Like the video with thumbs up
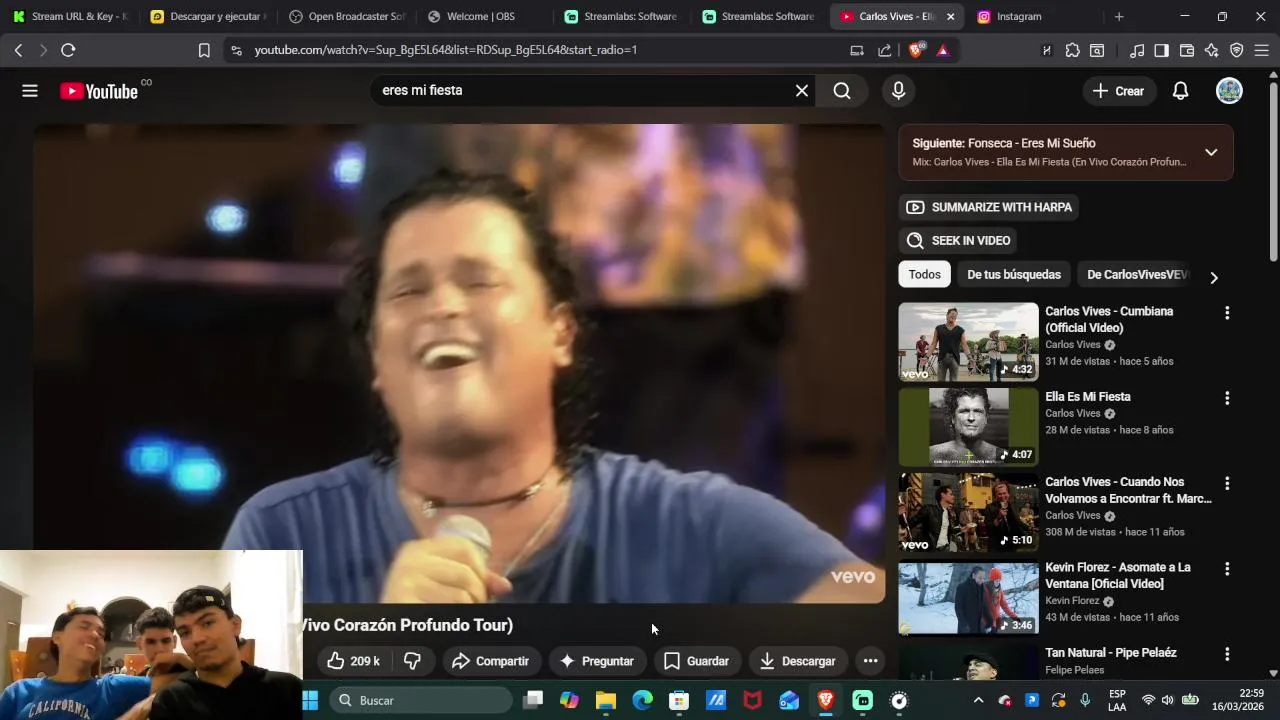The image size is (1280, 720). (353, 661)
